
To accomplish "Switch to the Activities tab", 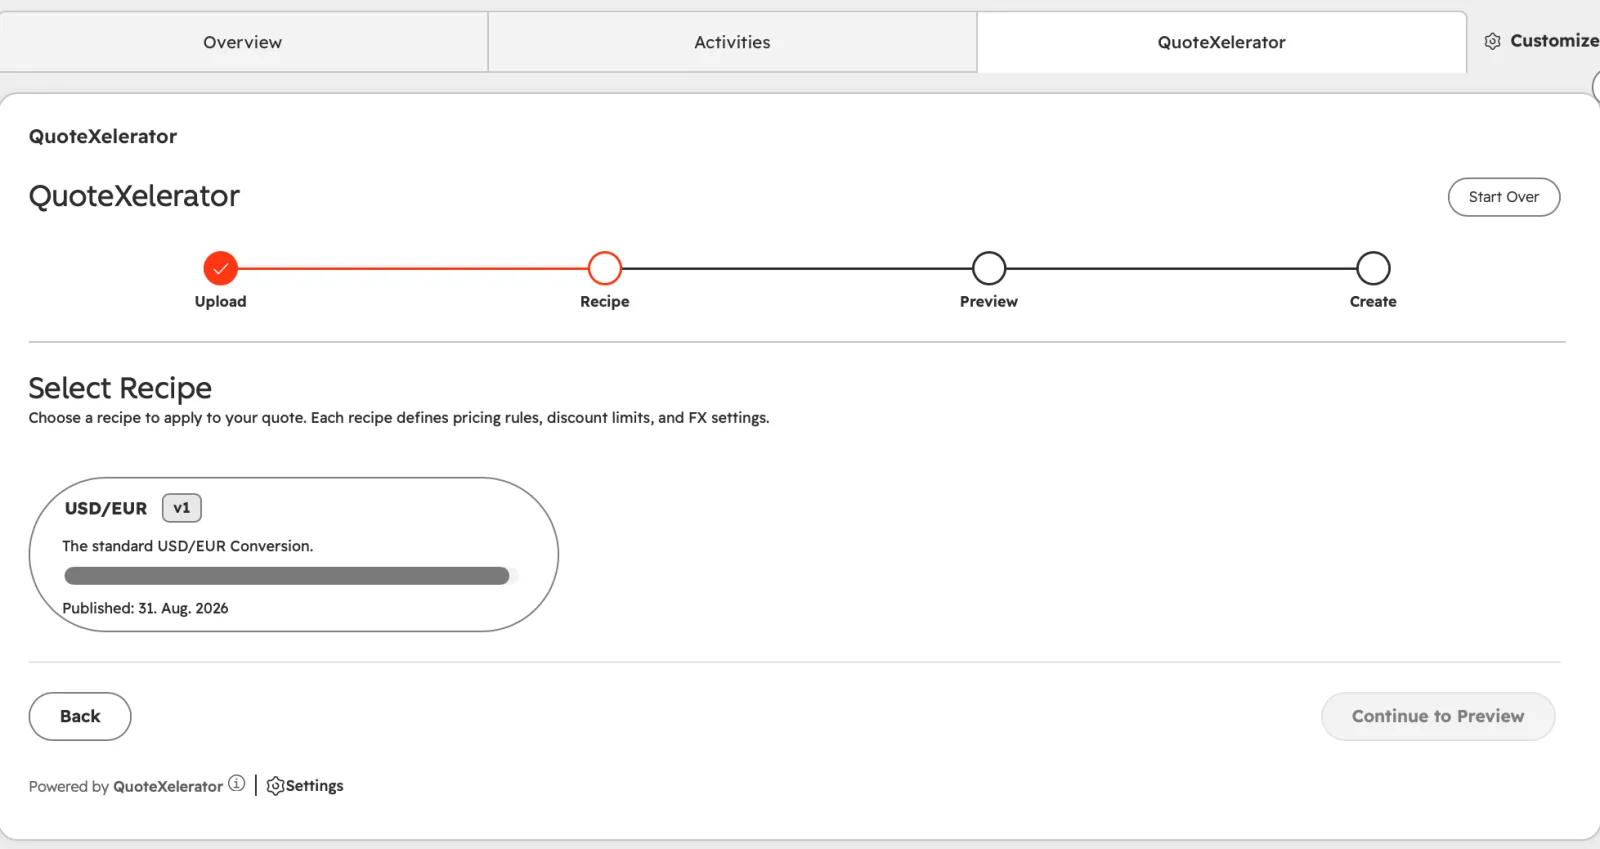I will tap(732, 42).
